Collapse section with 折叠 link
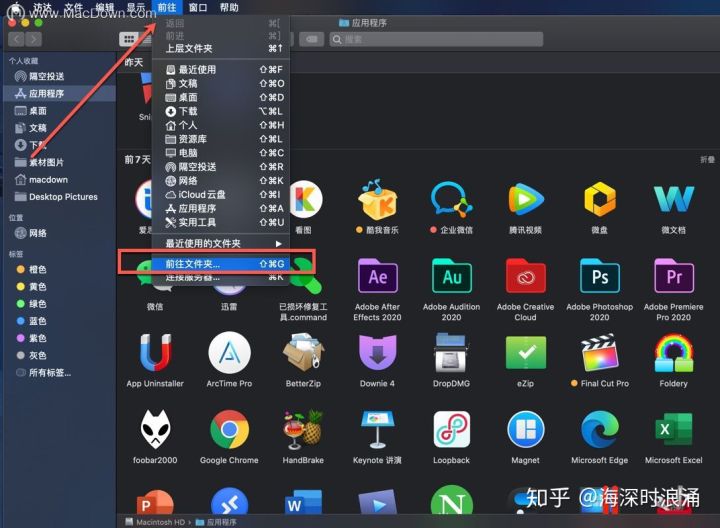The width and height of the screenshot is (720, 528). click(x=708, y=160)
